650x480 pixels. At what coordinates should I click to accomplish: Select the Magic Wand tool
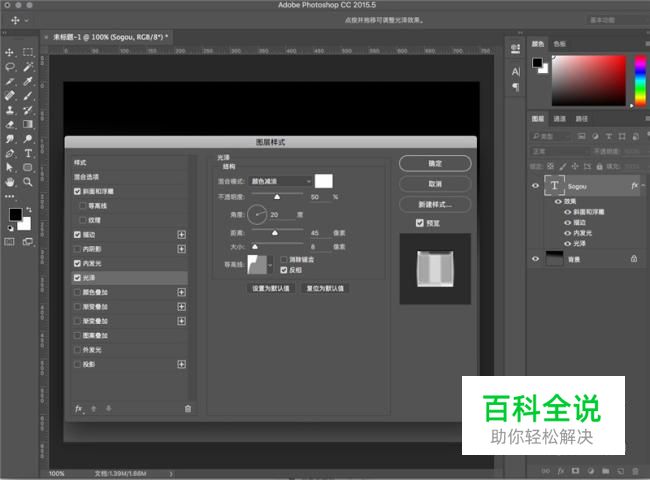pyautogui.click(x=27, y=67)
